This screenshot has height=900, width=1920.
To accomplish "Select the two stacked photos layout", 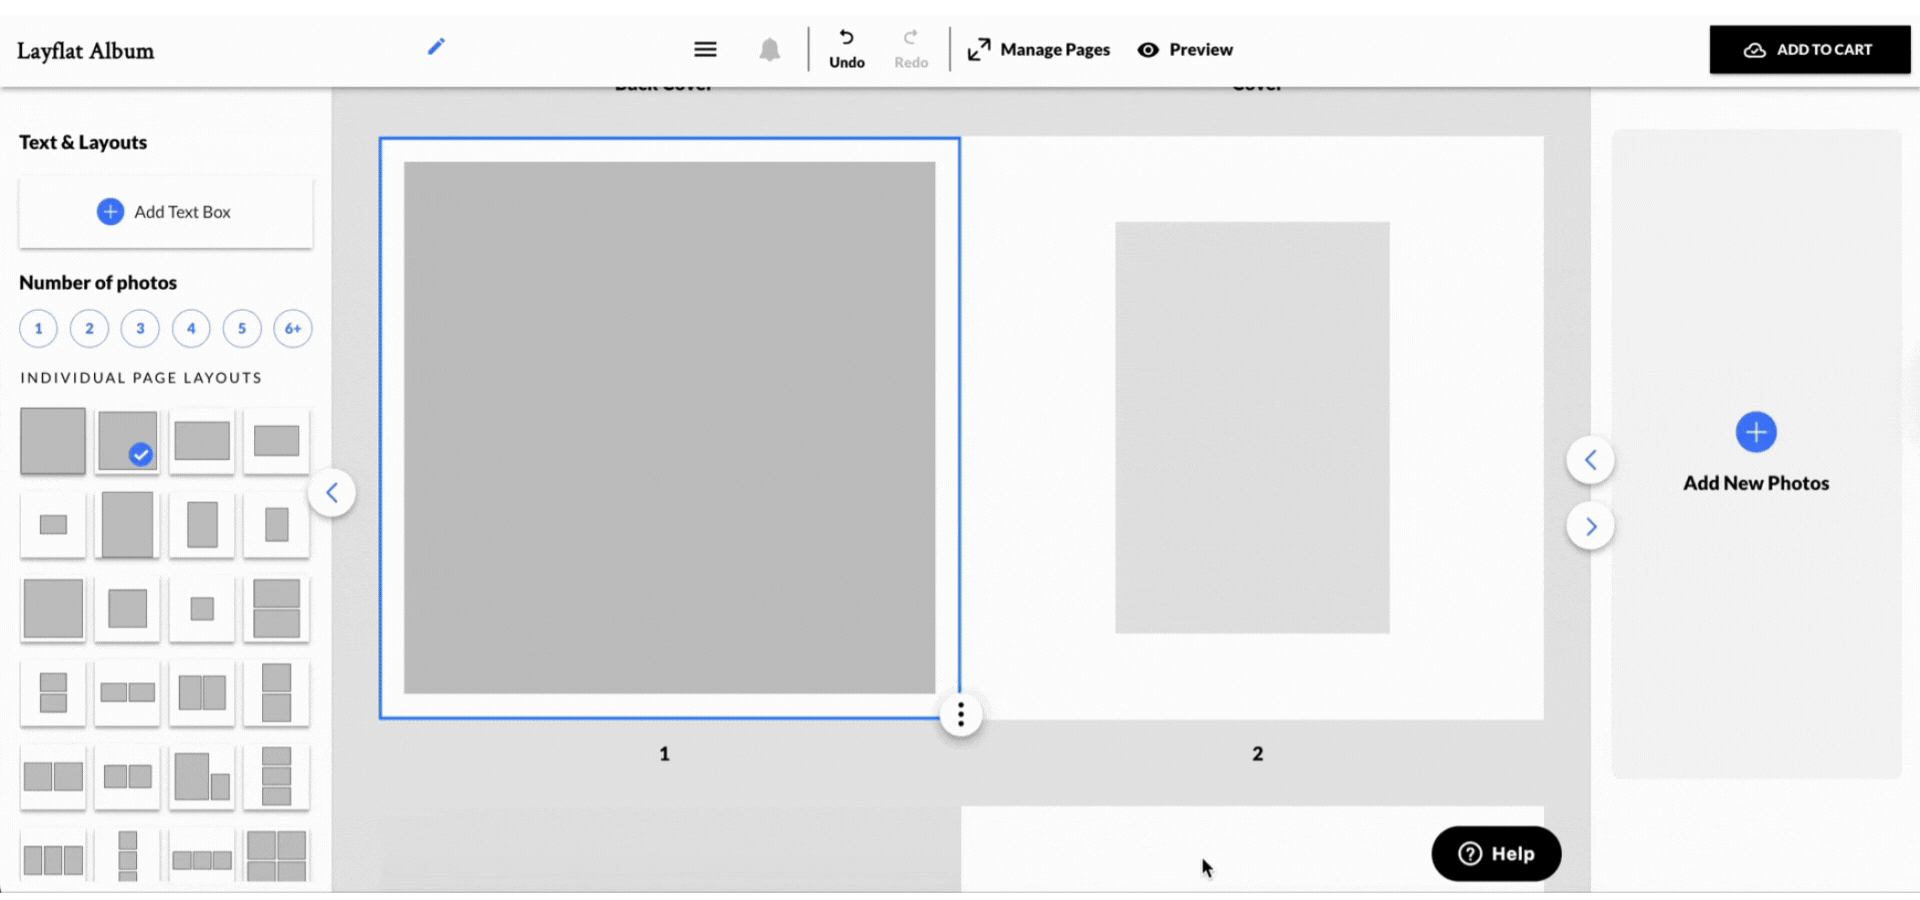I will tap(276, 609).
